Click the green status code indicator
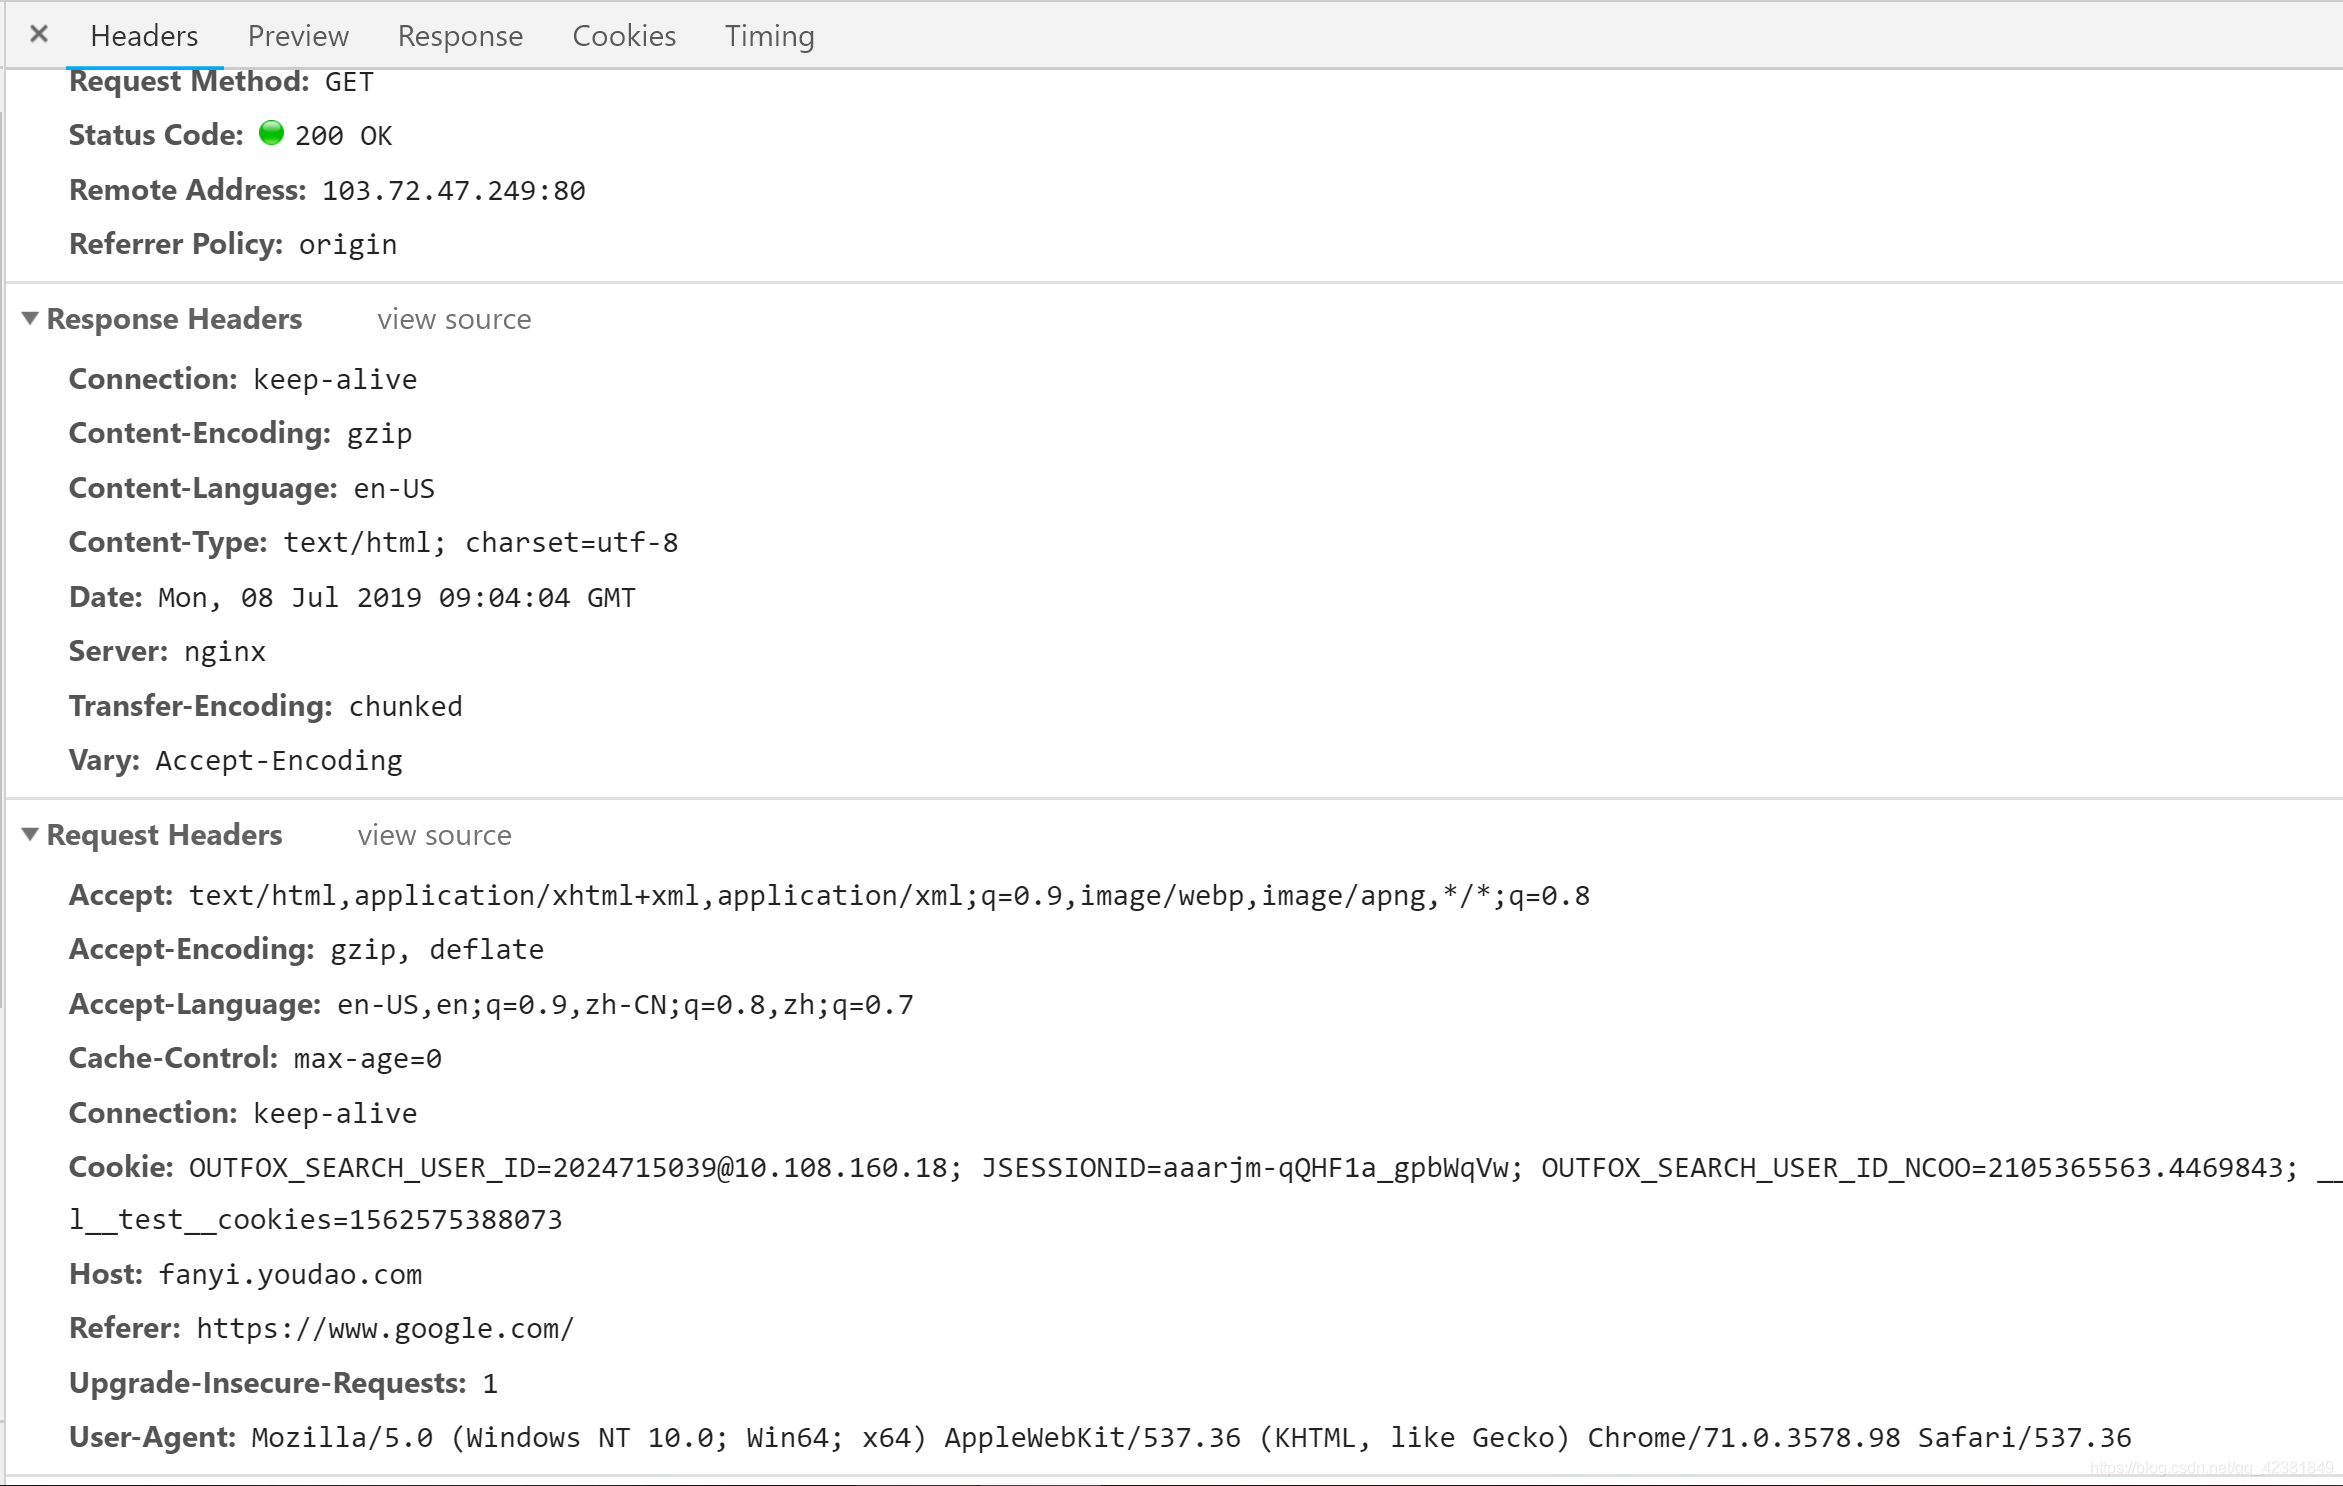 271,133
